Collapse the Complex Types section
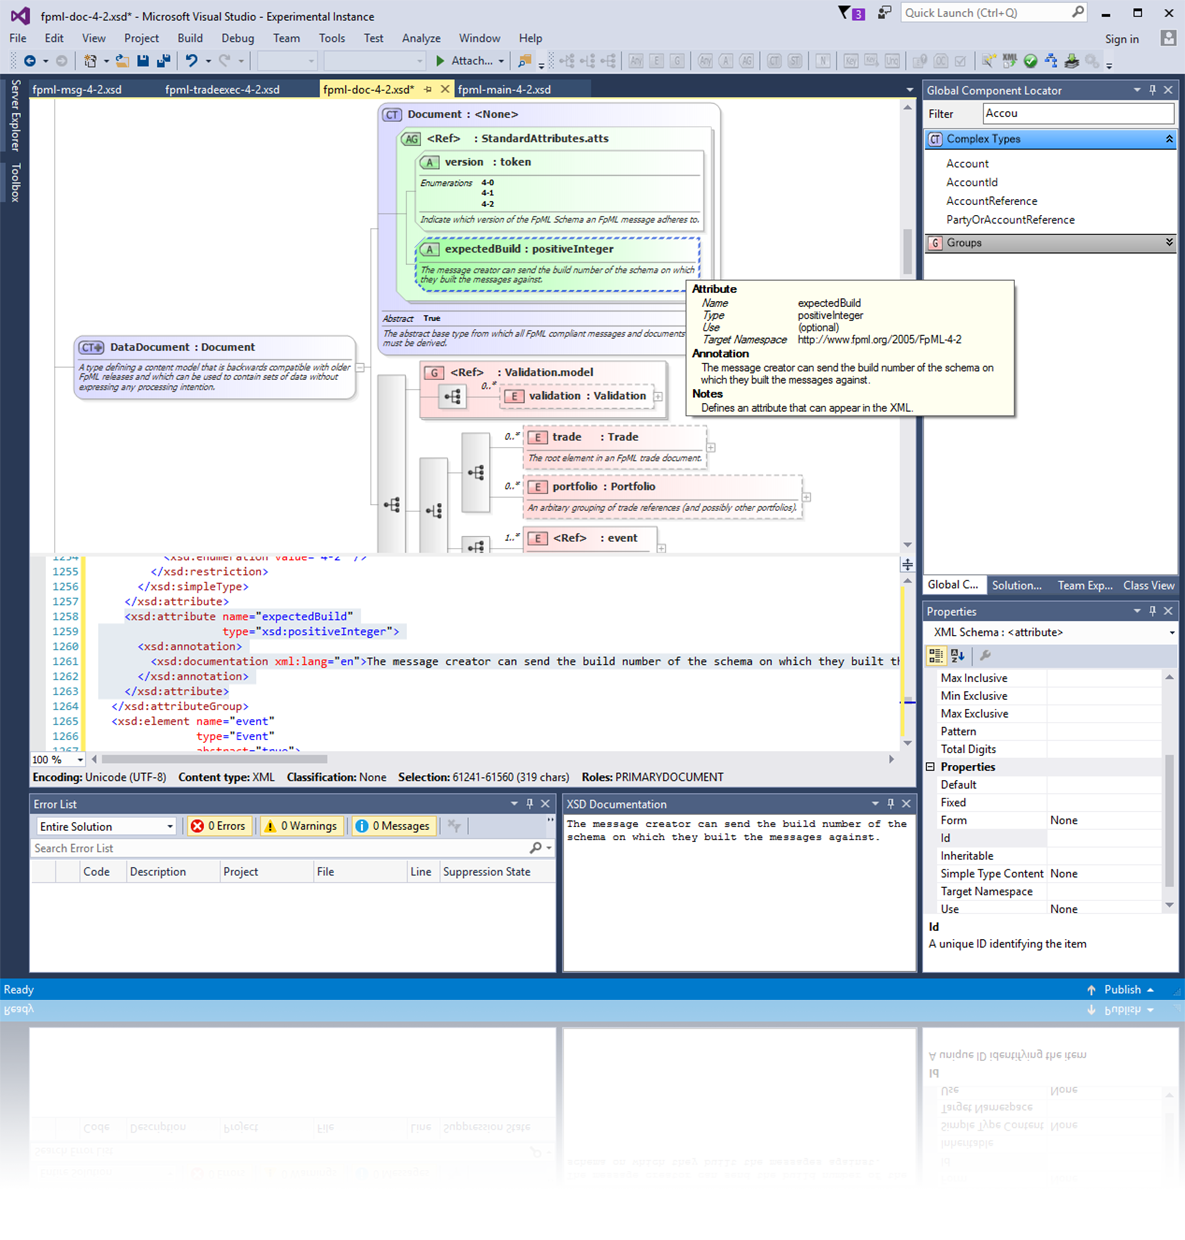Screen dimensions: 1185x1240 click(x=1169, y=139)
